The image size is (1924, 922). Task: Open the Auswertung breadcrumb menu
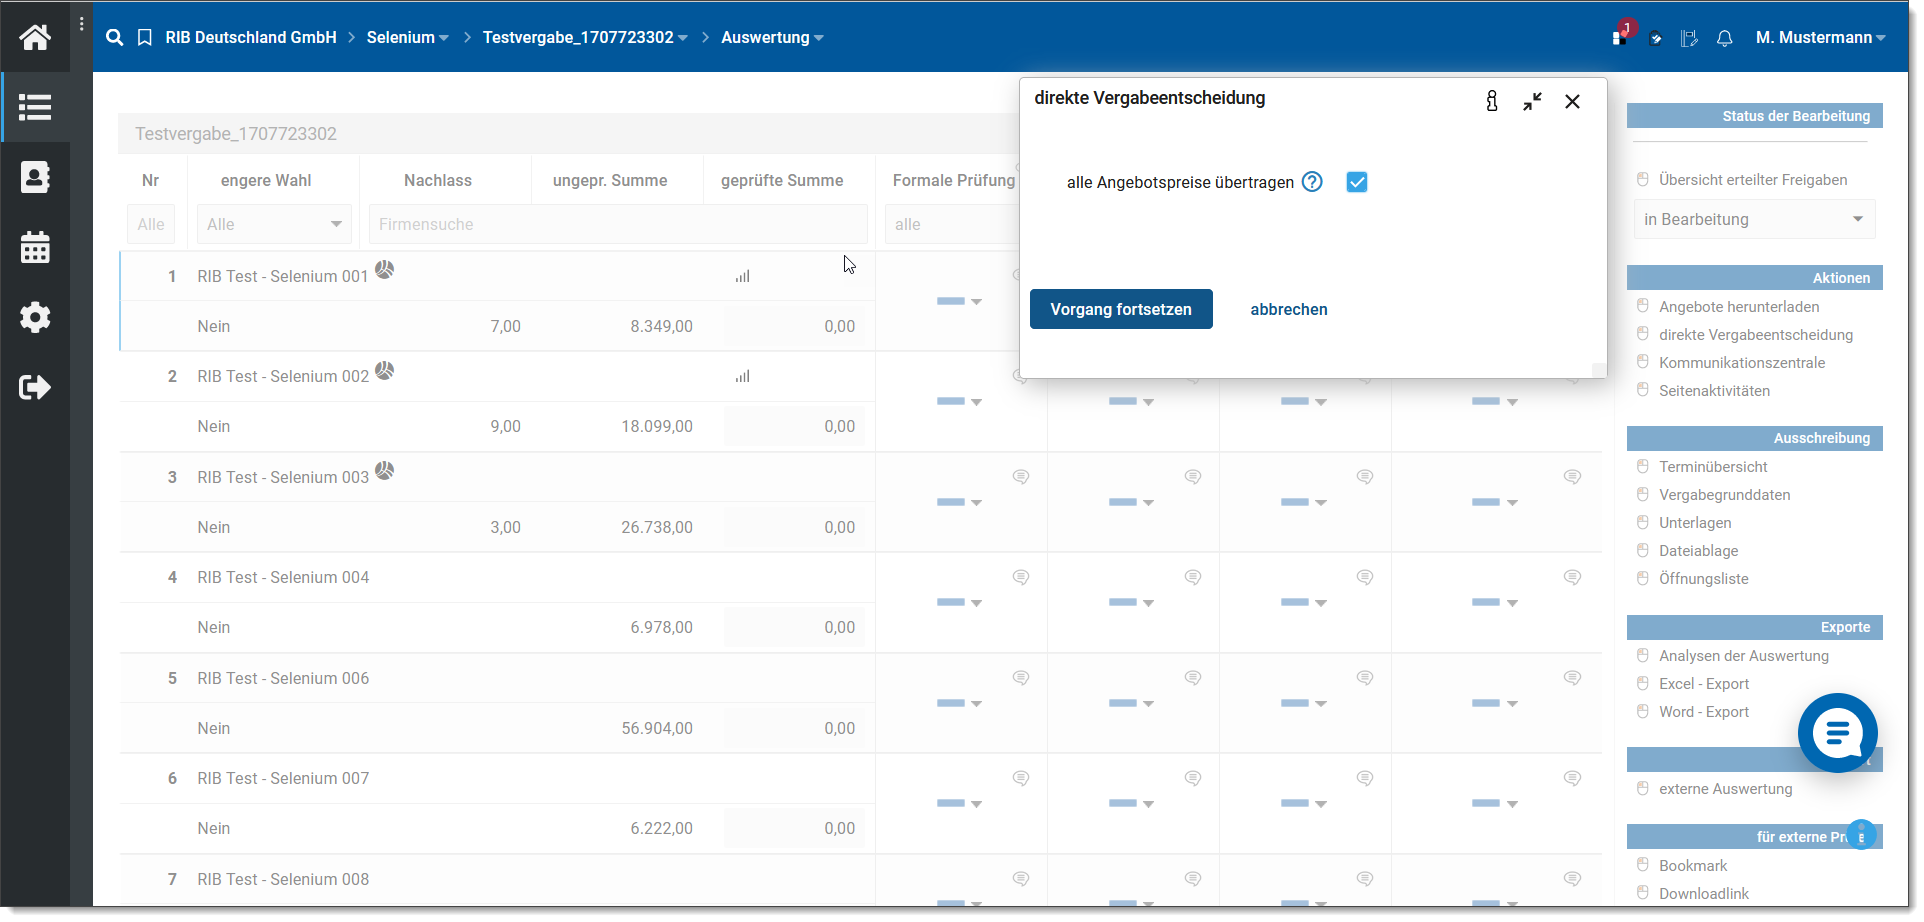pyautogui.click(x=771, y=38)
